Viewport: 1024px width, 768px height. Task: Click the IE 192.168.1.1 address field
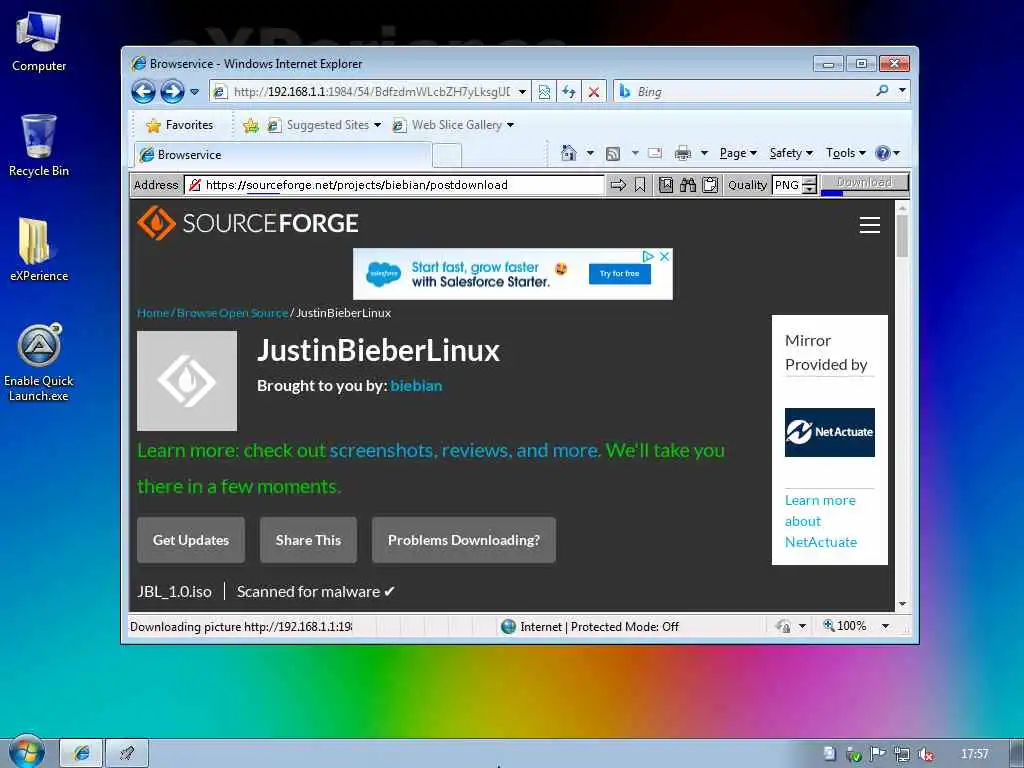[x=372, y=92]
